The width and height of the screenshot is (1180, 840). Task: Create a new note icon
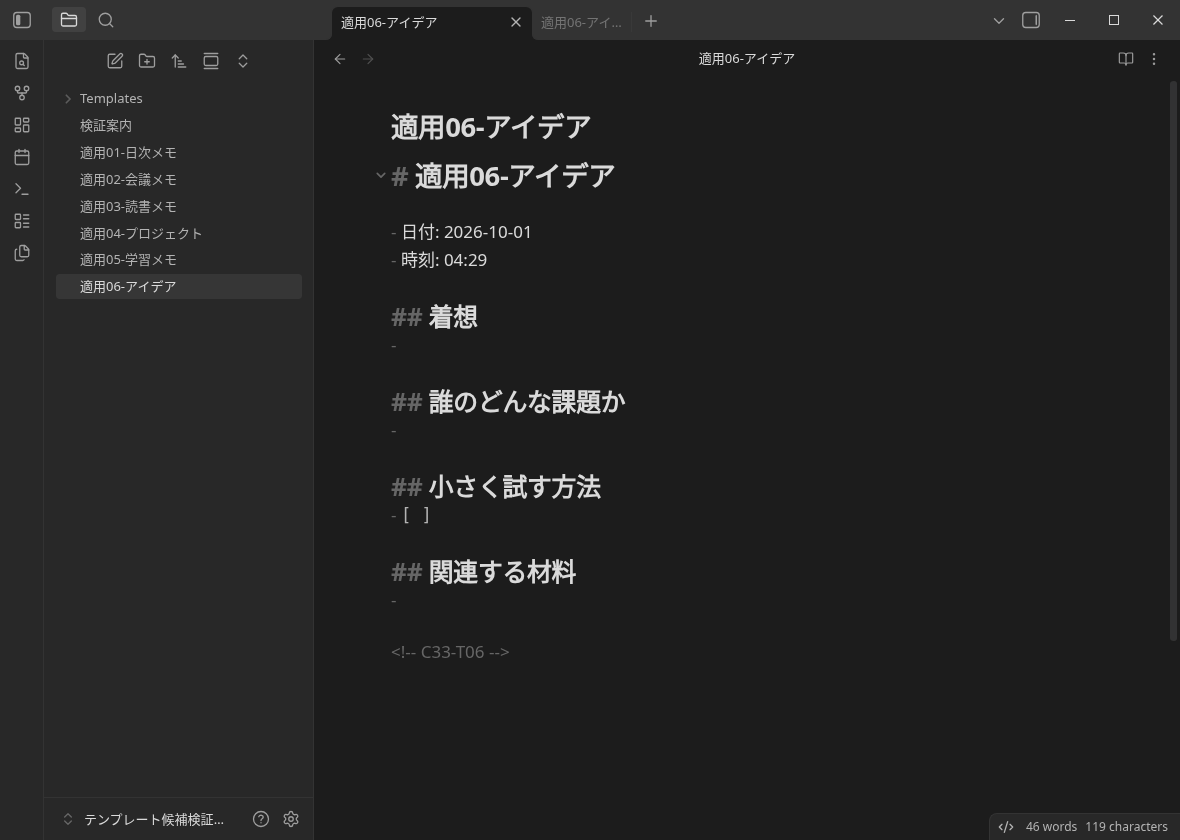115,61
